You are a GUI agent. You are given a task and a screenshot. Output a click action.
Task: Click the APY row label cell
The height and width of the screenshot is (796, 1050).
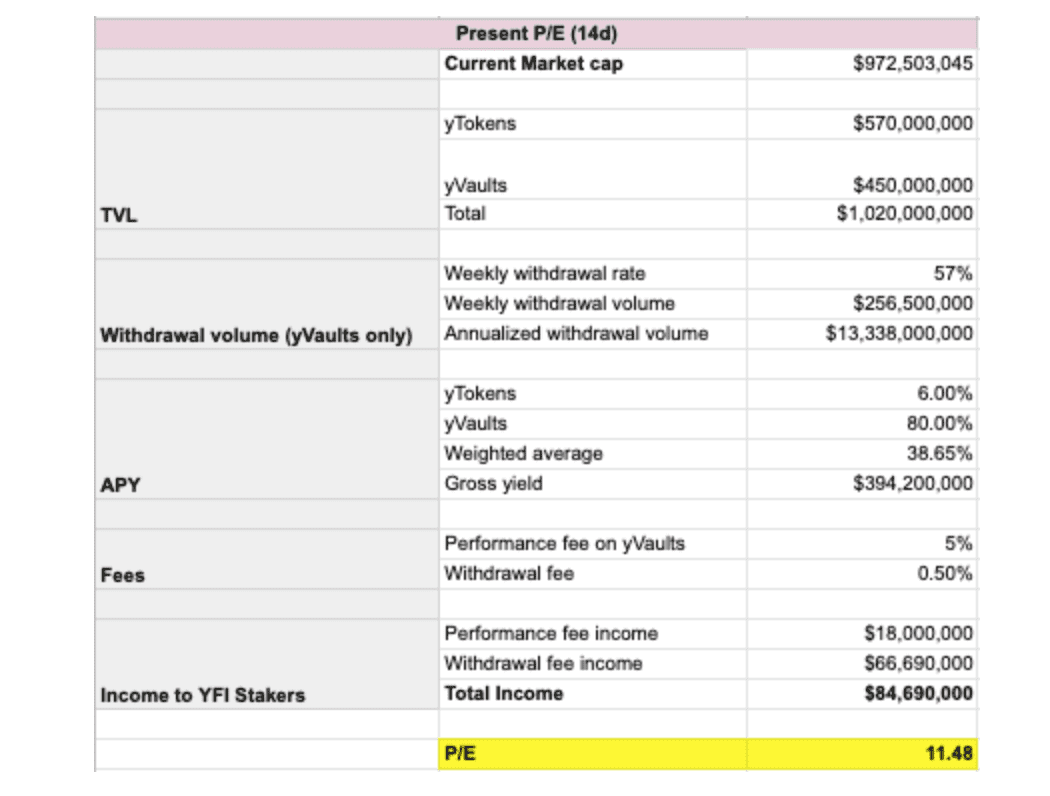pyautogui.click(x=267, y=439)
